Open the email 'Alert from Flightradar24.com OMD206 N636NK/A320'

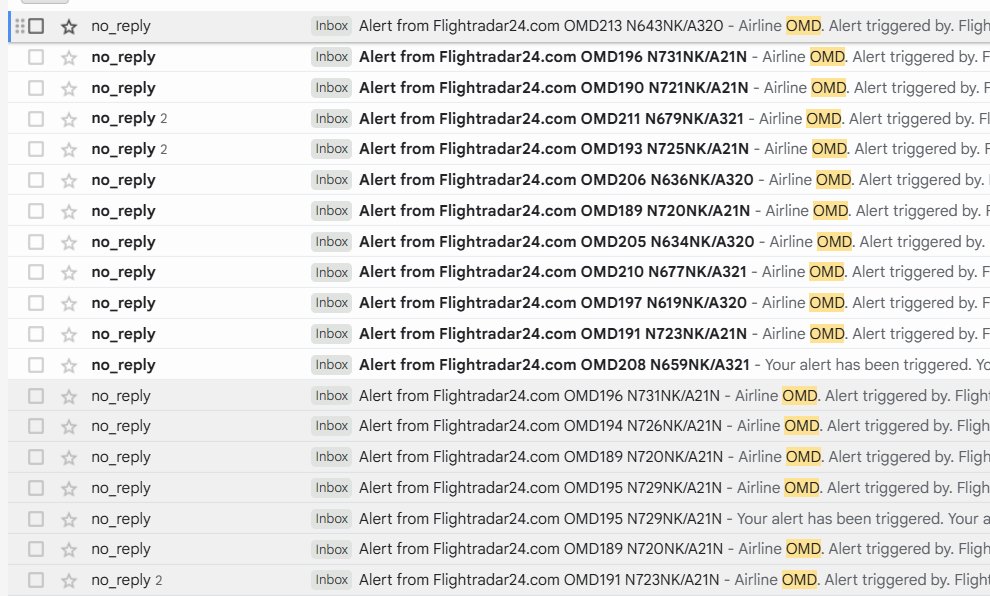556,180
